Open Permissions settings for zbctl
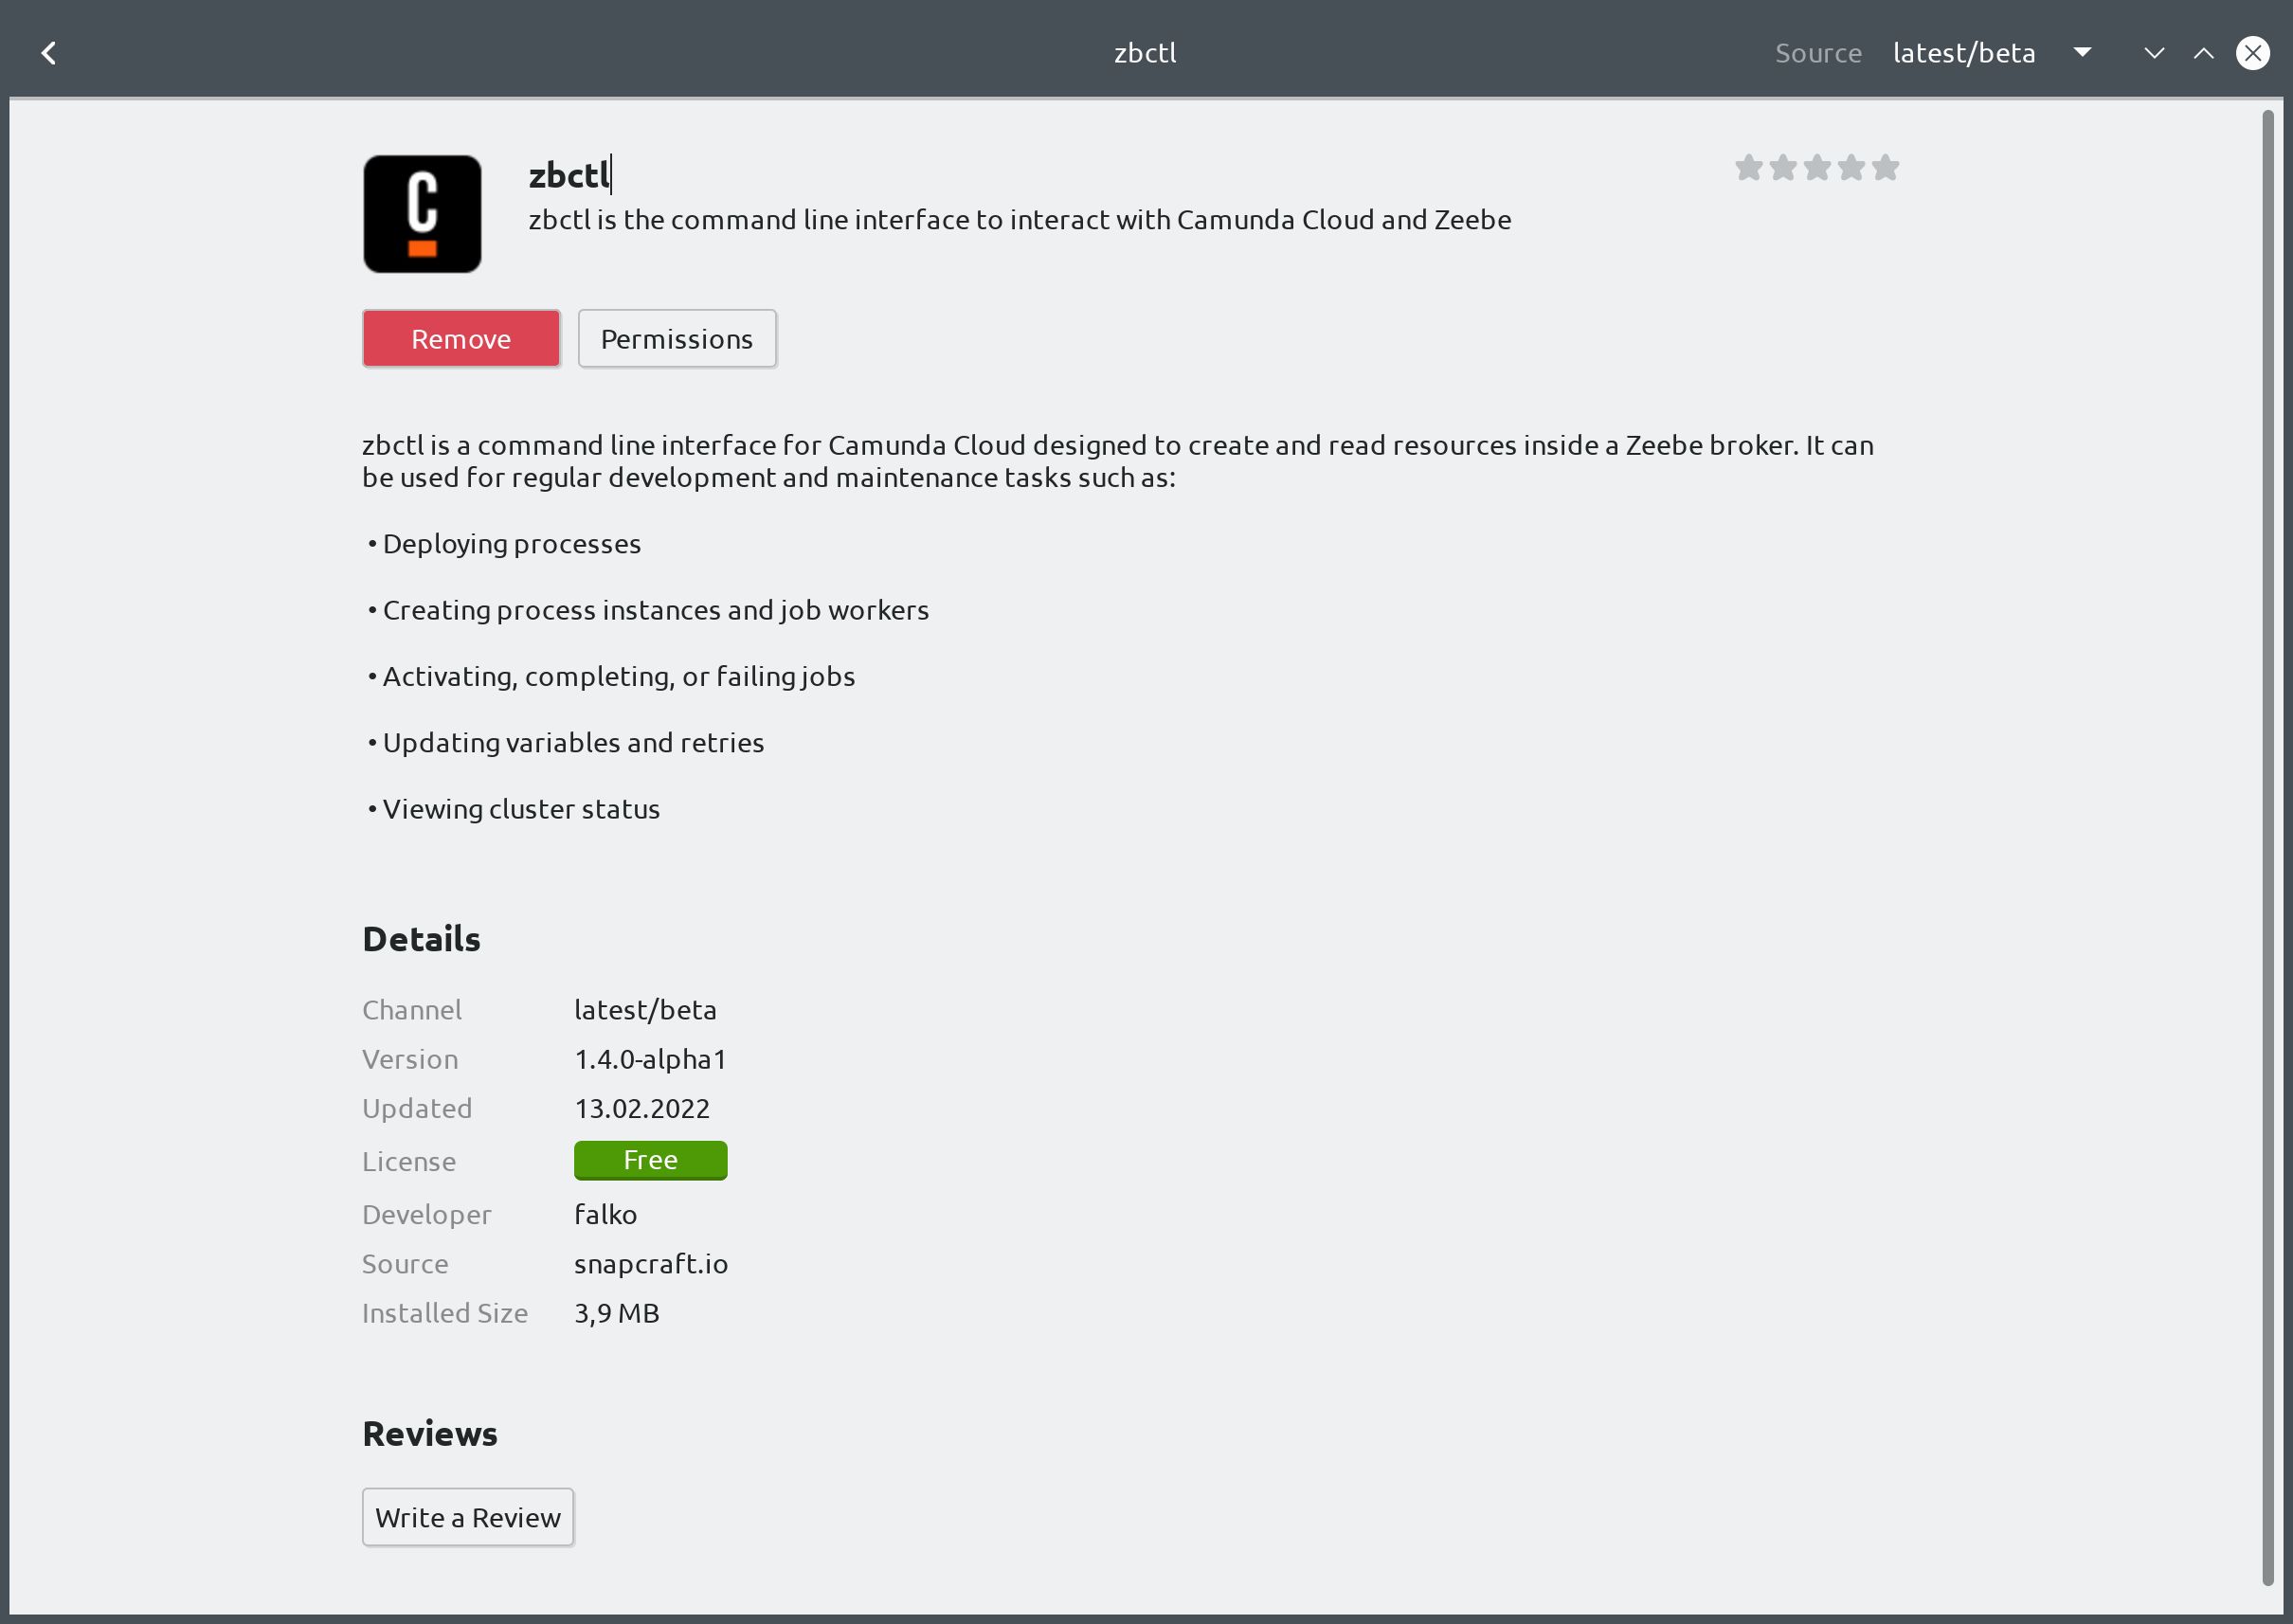 point(677,337)
